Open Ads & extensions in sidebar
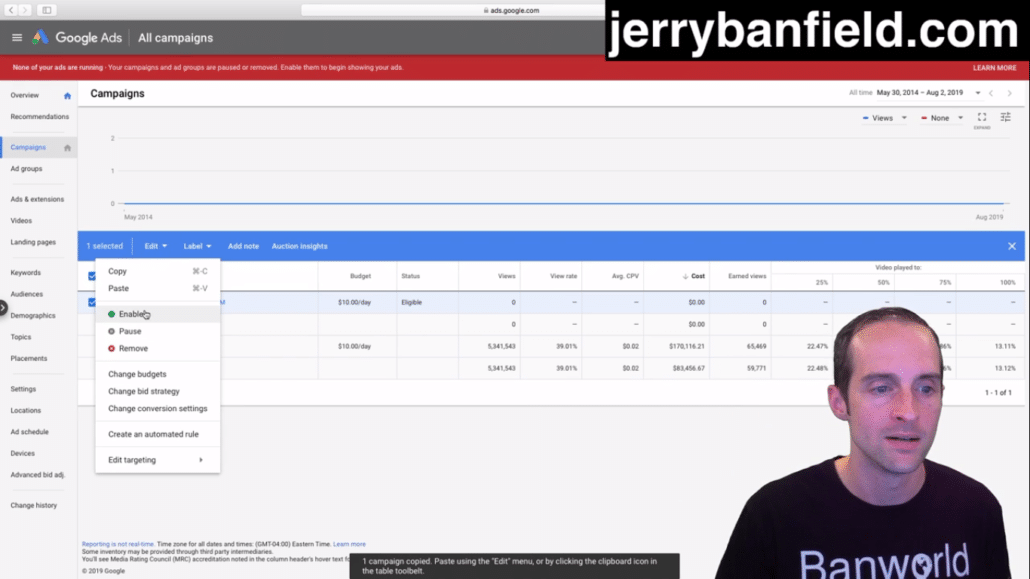 pyautogui.click(x=37, y=199)
